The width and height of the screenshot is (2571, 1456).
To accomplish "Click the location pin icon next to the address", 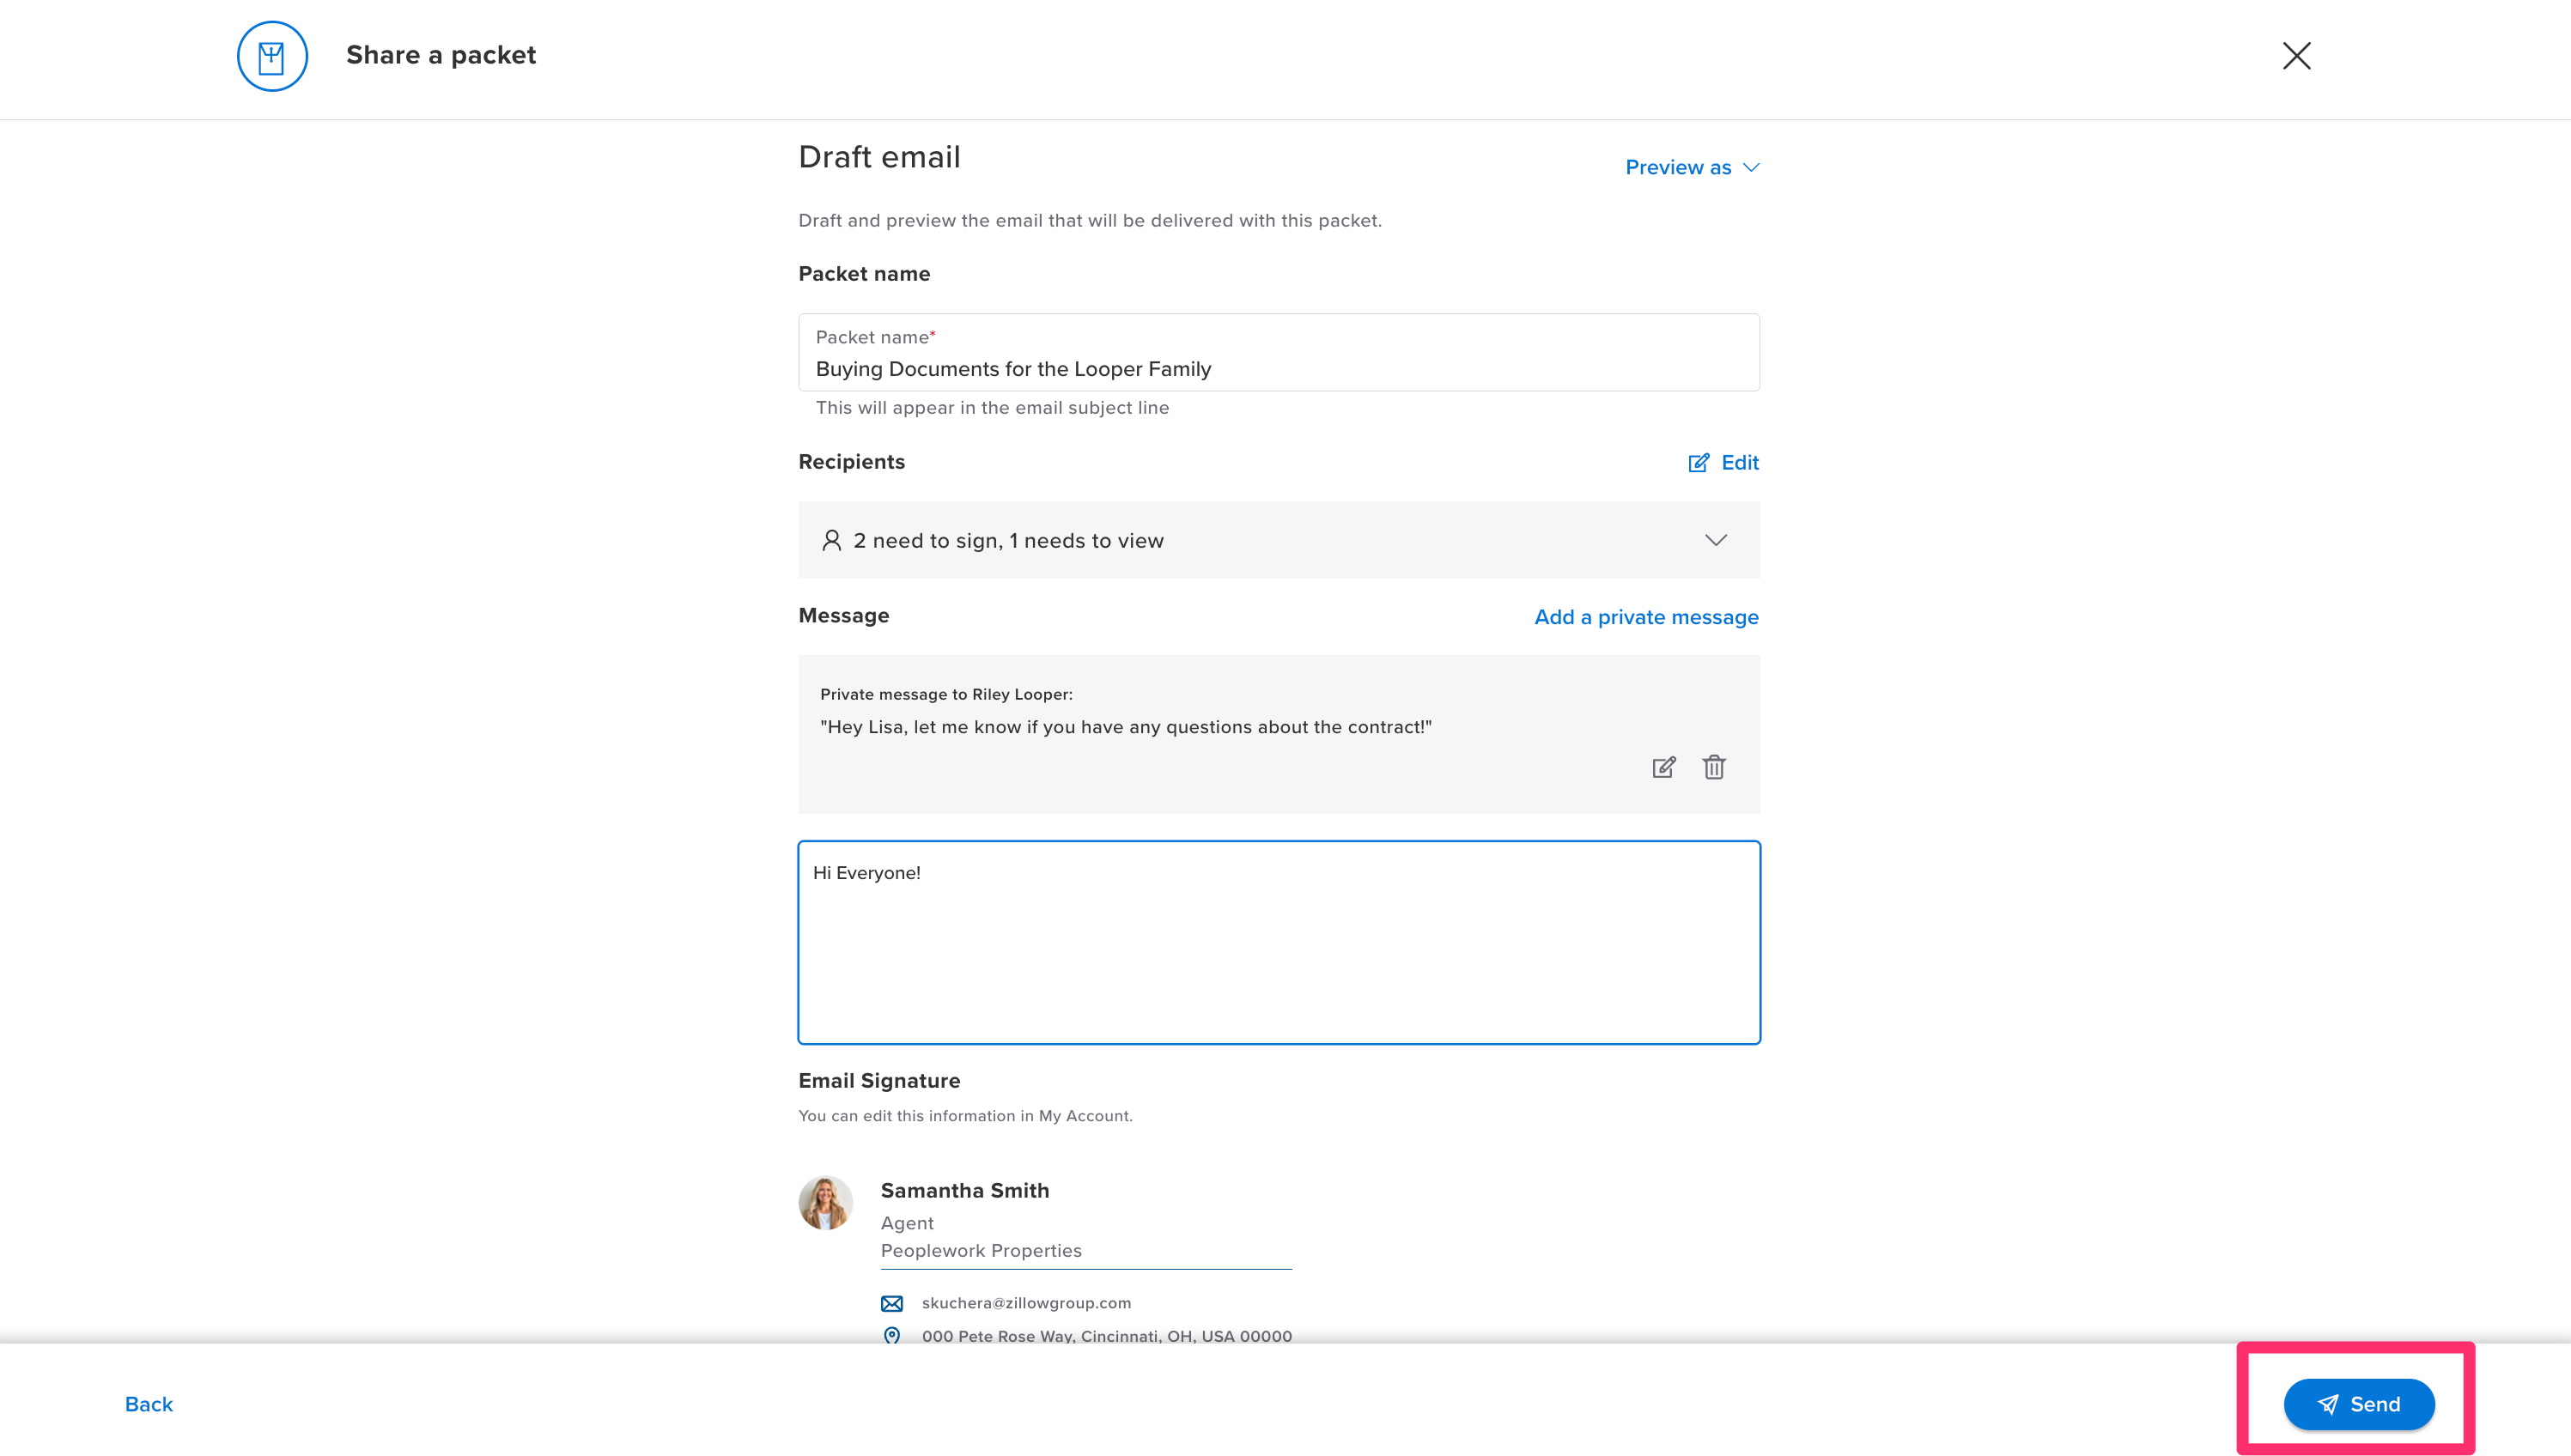I will 891,1335.
